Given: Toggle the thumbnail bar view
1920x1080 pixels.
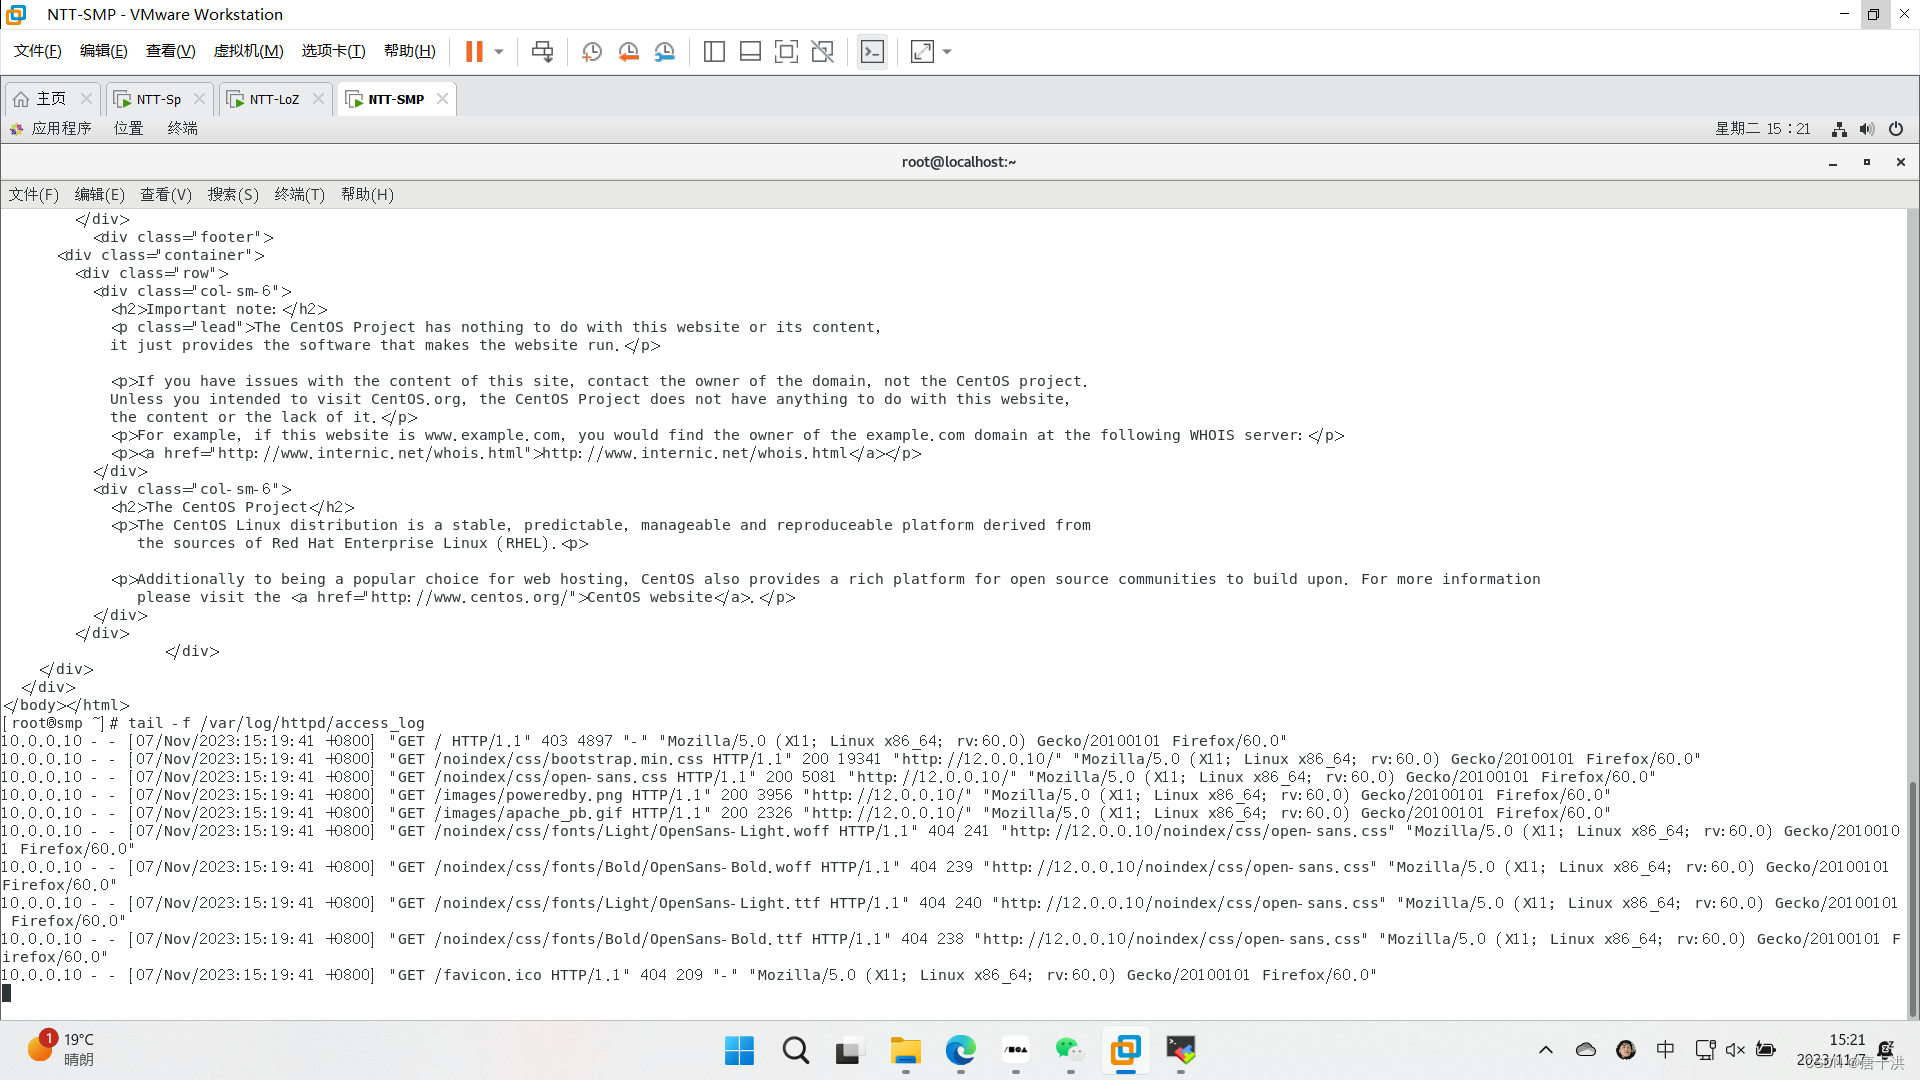Looking at the screenshot, I should tap(750, 52).
